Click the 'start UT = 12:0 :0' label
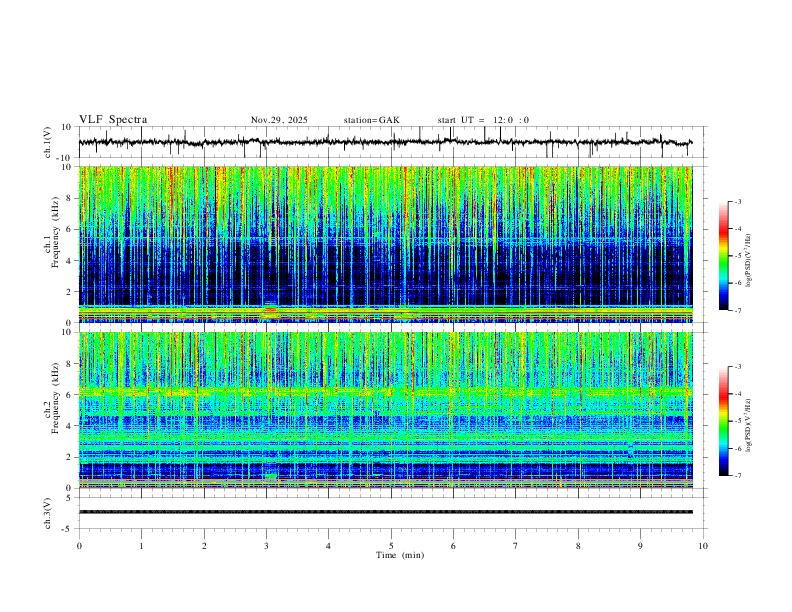 [483, 120]
